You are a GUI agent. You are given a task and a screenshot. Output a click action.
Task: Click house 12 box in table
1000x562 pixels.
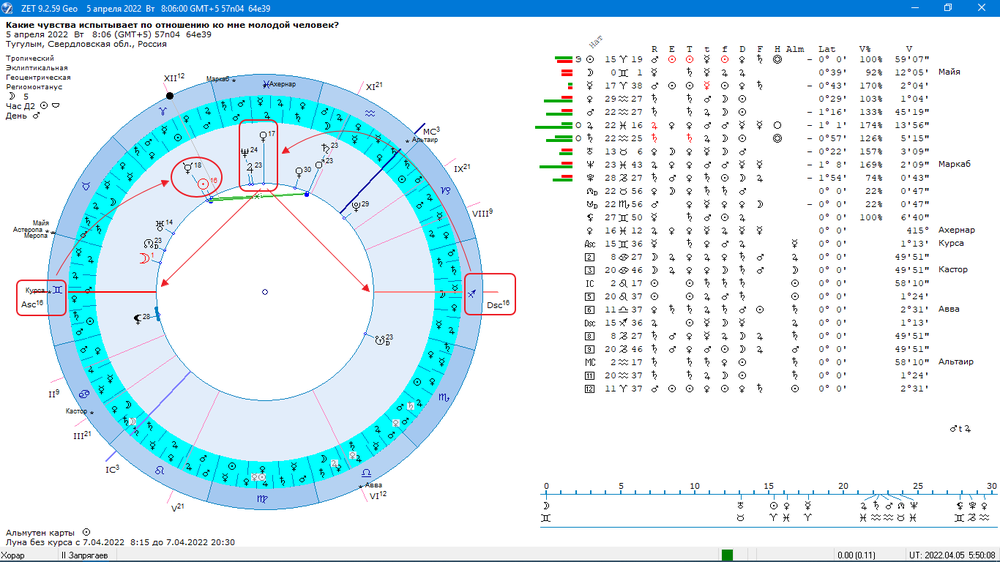pos(590,388)
